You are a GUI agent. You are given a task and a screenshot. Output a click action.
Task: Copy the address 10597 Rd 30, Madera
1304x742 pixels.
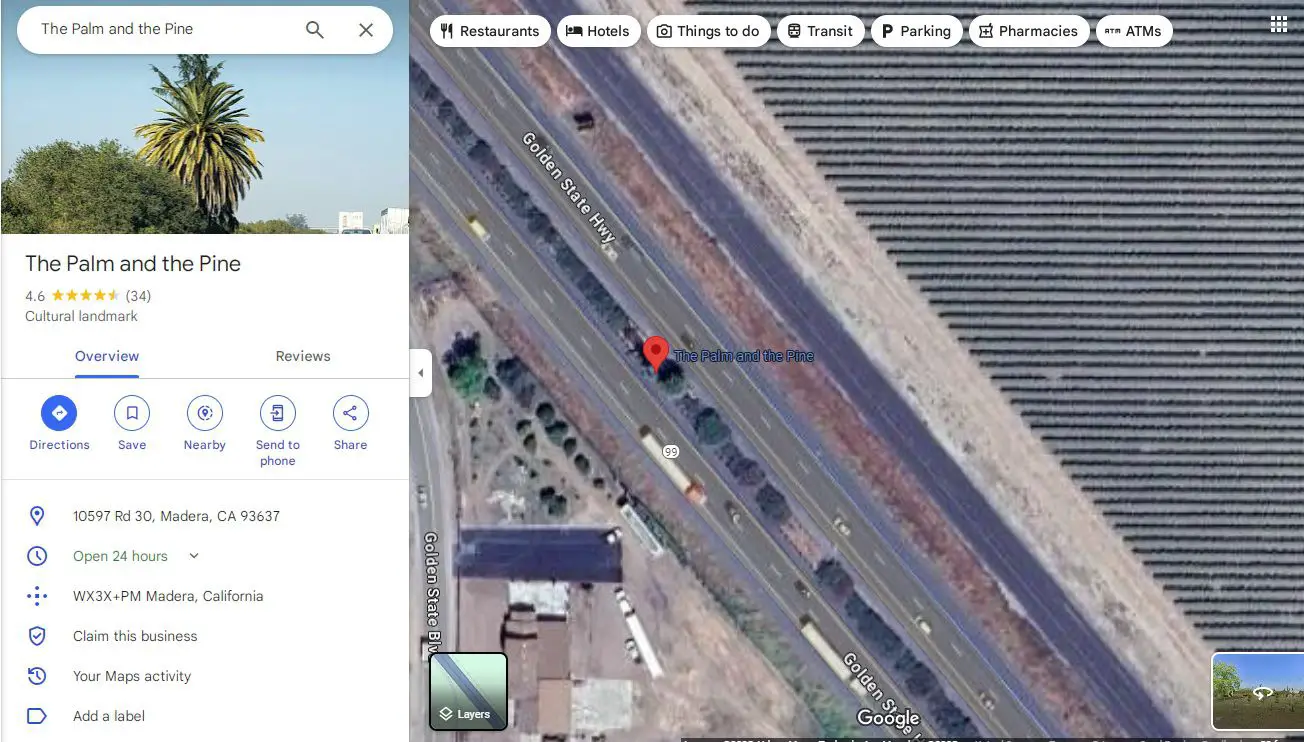[x=176, y=516]
